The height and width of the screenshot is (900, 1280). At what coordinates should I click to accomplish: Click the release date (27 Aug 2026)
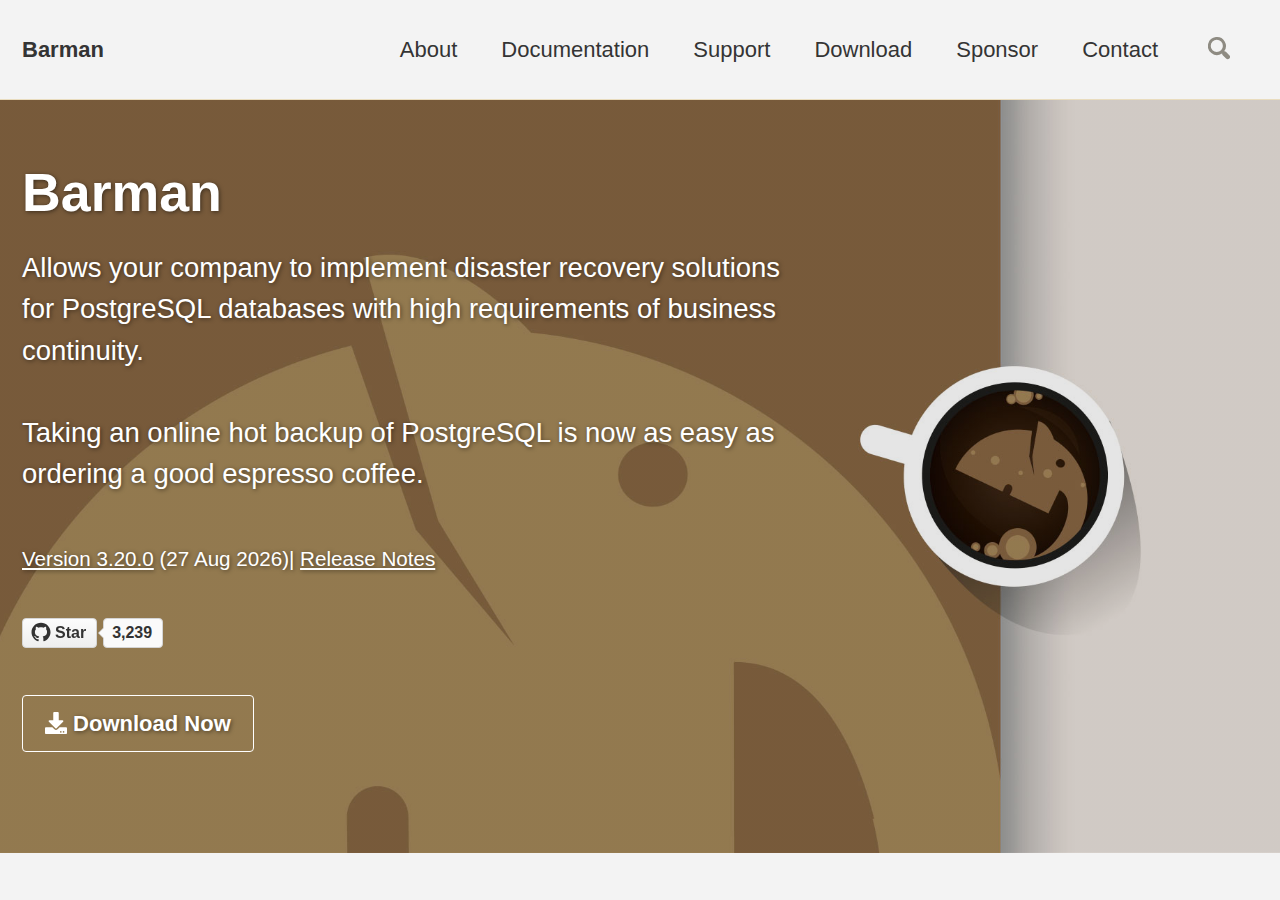(224, 559)
